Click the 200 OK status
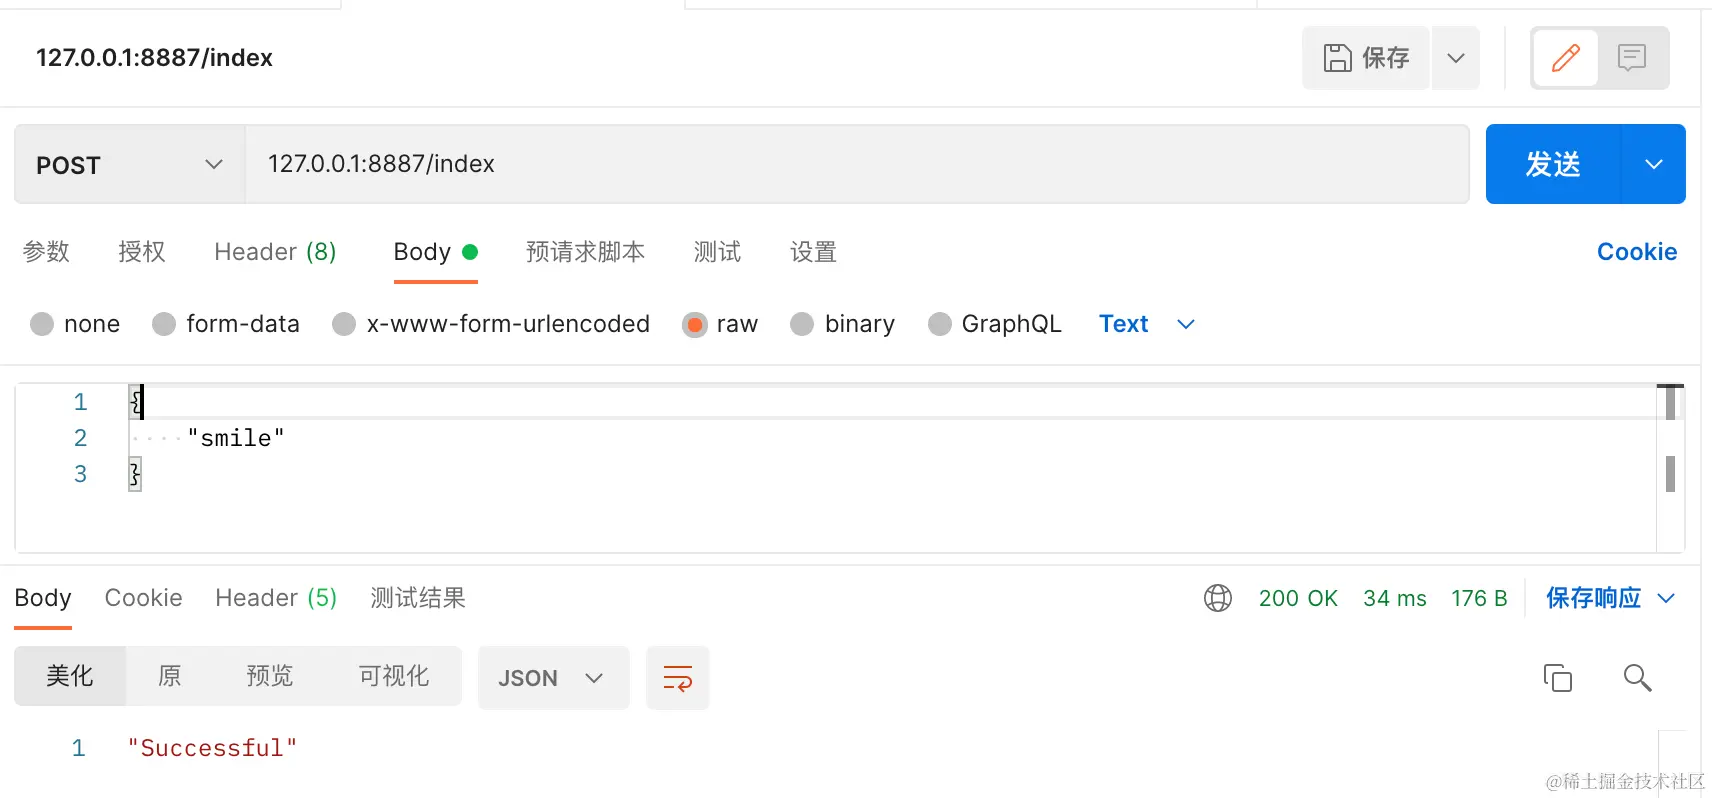The image size is (1712, 798). tap(1298, 598)
